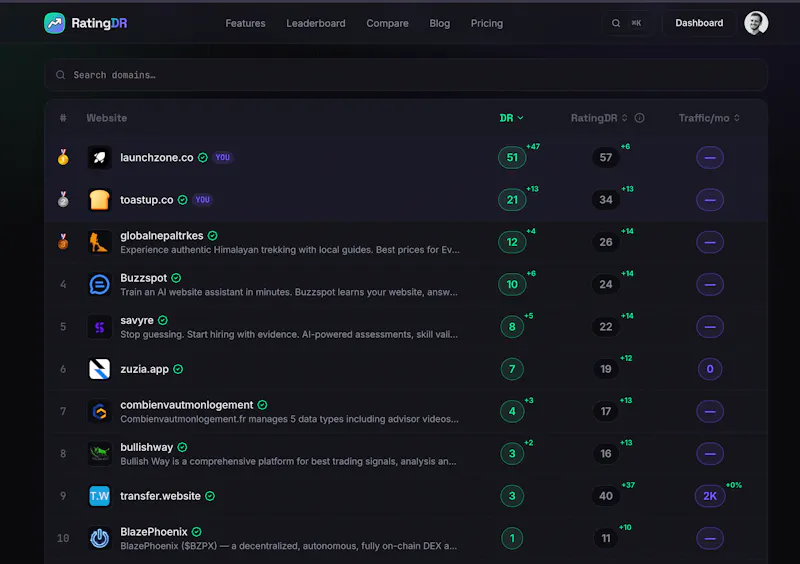800x564 pixels.
Task: Click the 2K traffic badge for transfer.website
Action: (710, 496)
